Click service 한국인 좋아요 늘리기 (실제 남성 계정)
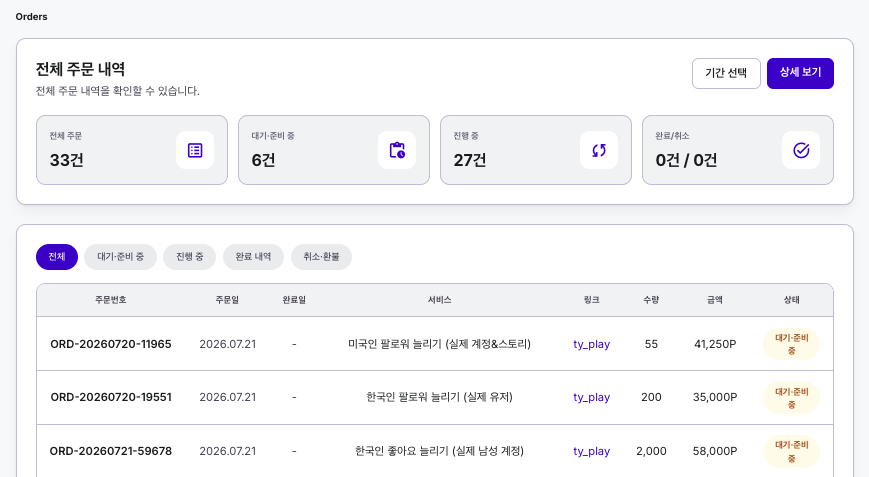 tap(439, 451)
